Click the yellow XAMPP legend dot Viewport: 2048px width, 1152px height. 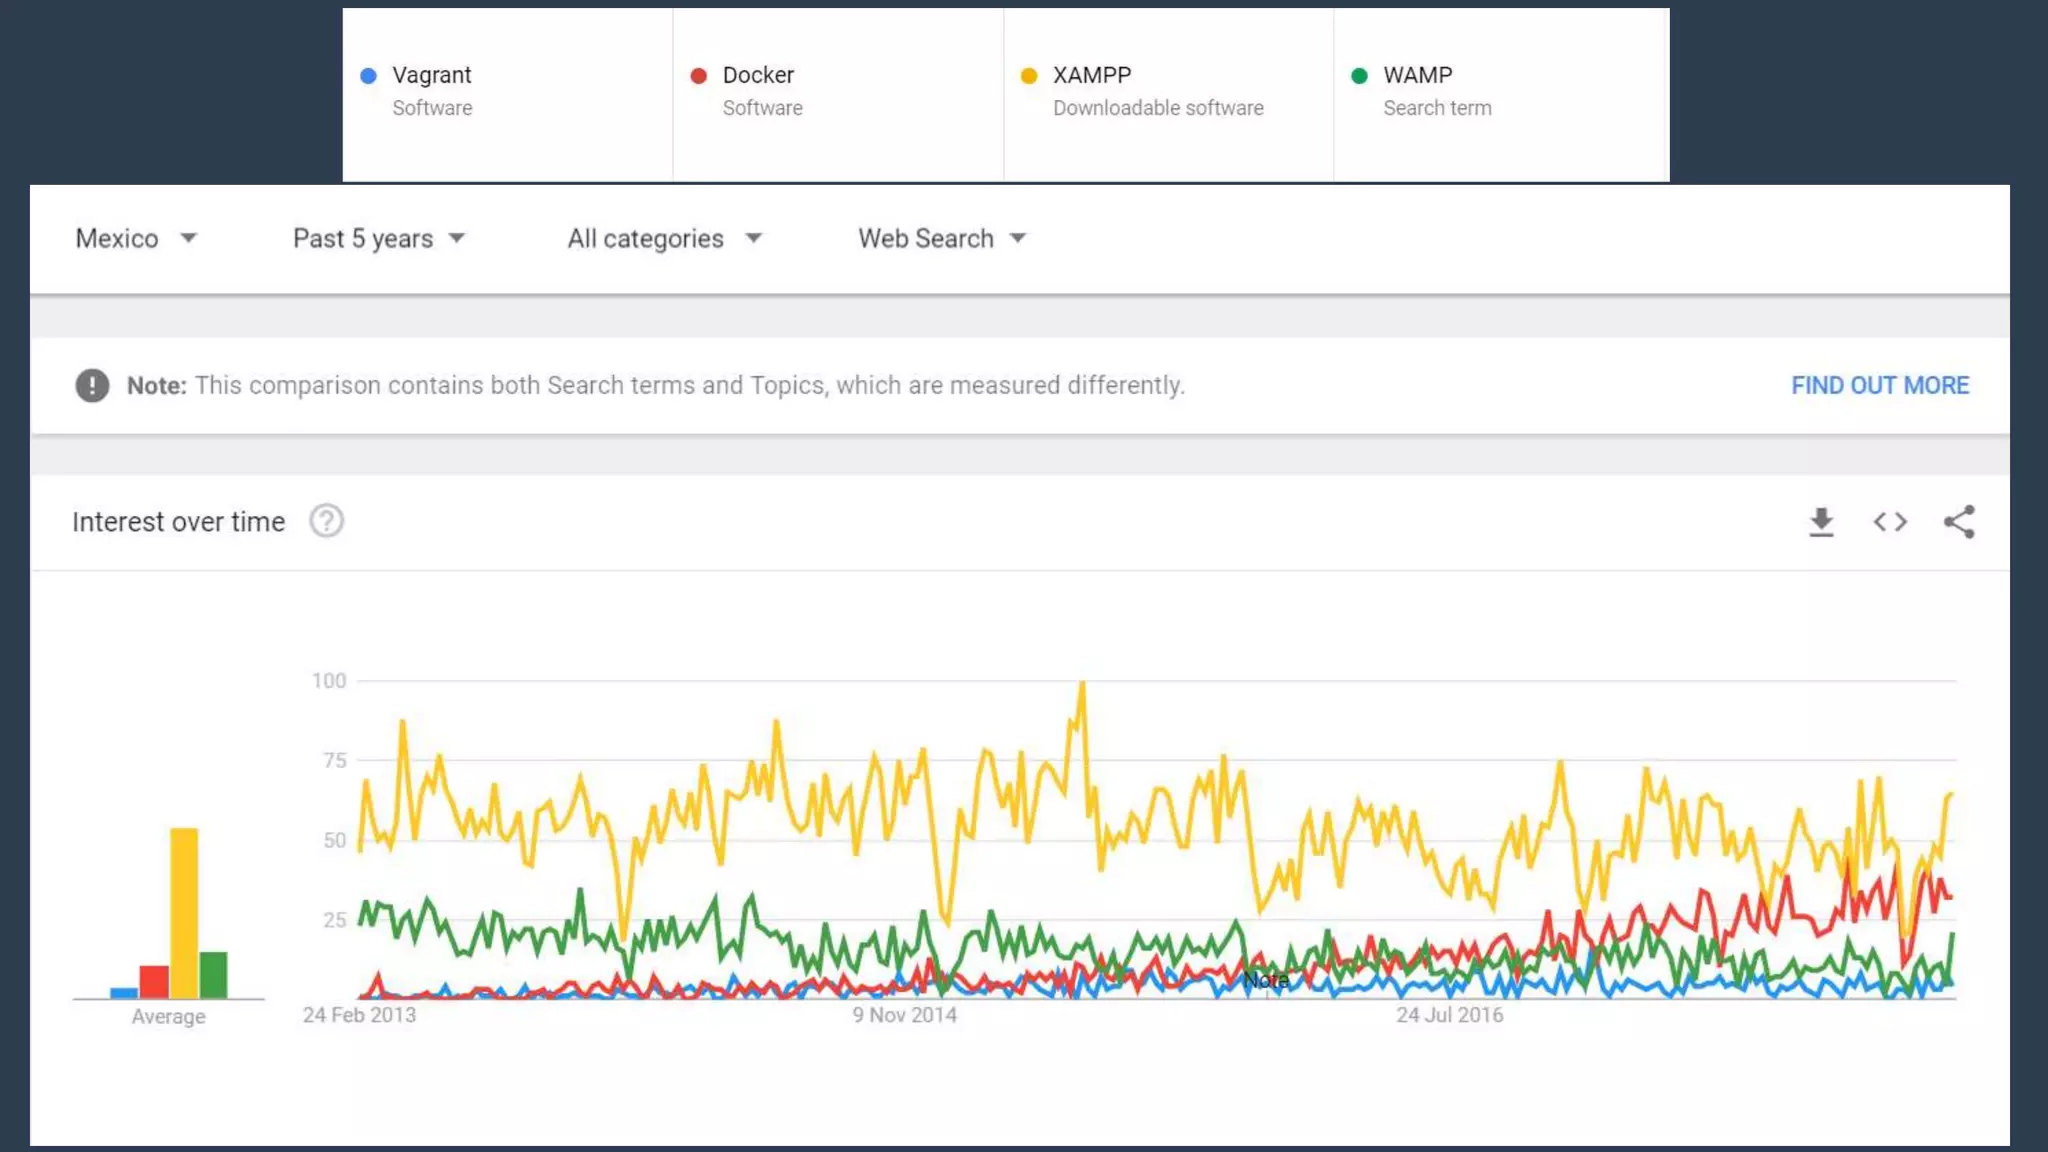click(1029, 76)
